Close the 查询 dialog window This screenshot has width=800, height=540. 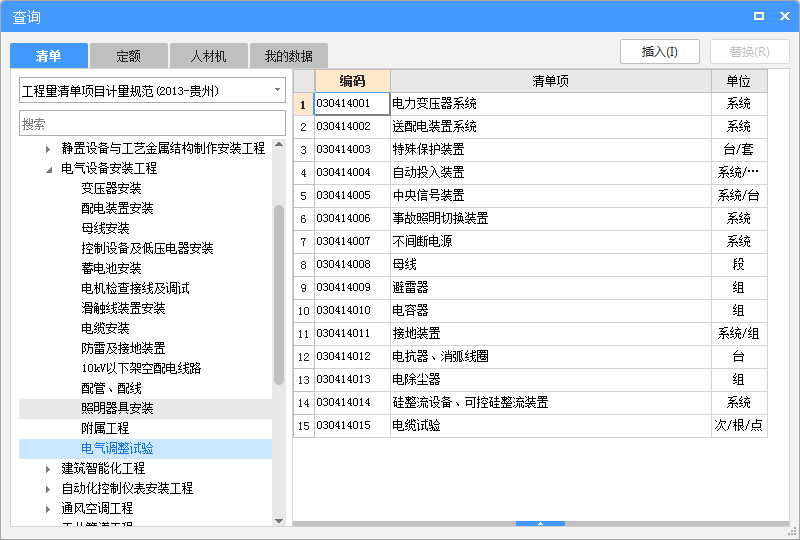click(x=785, y=16)
